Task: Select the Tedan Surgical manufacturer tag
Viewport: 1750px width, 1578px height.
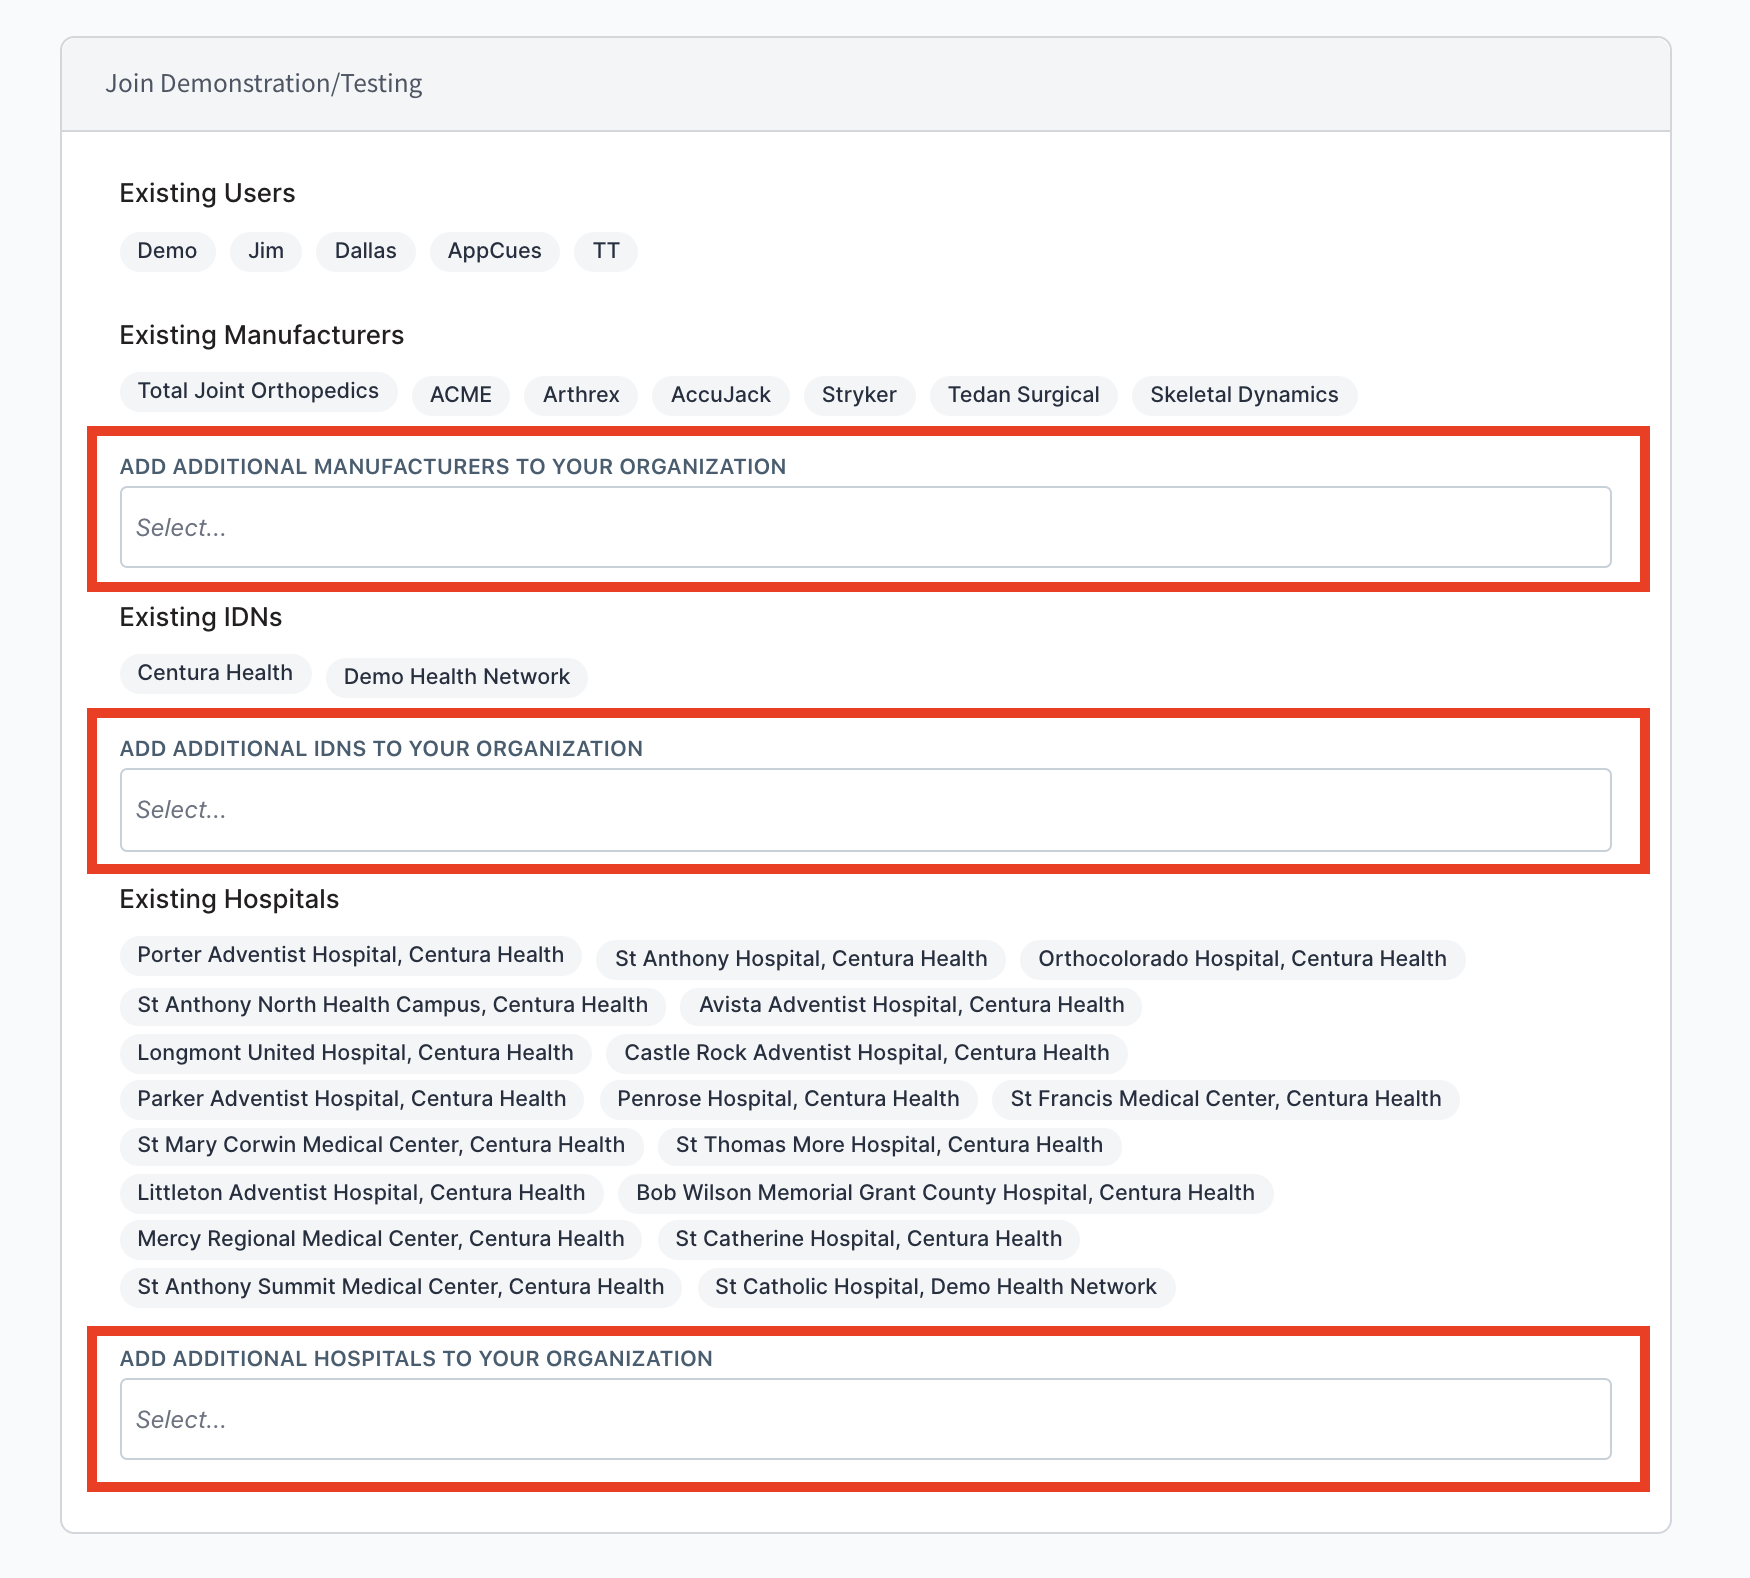Action: [1023, 395]
